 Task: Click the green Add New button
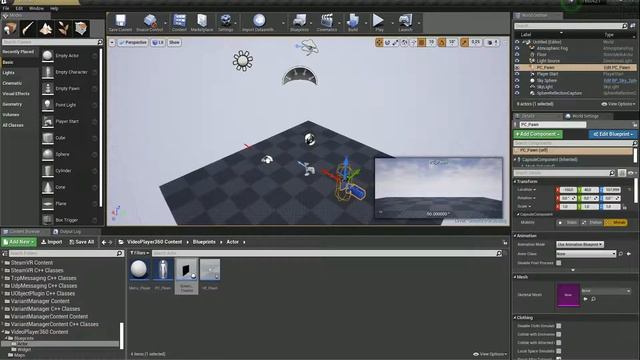19,242
